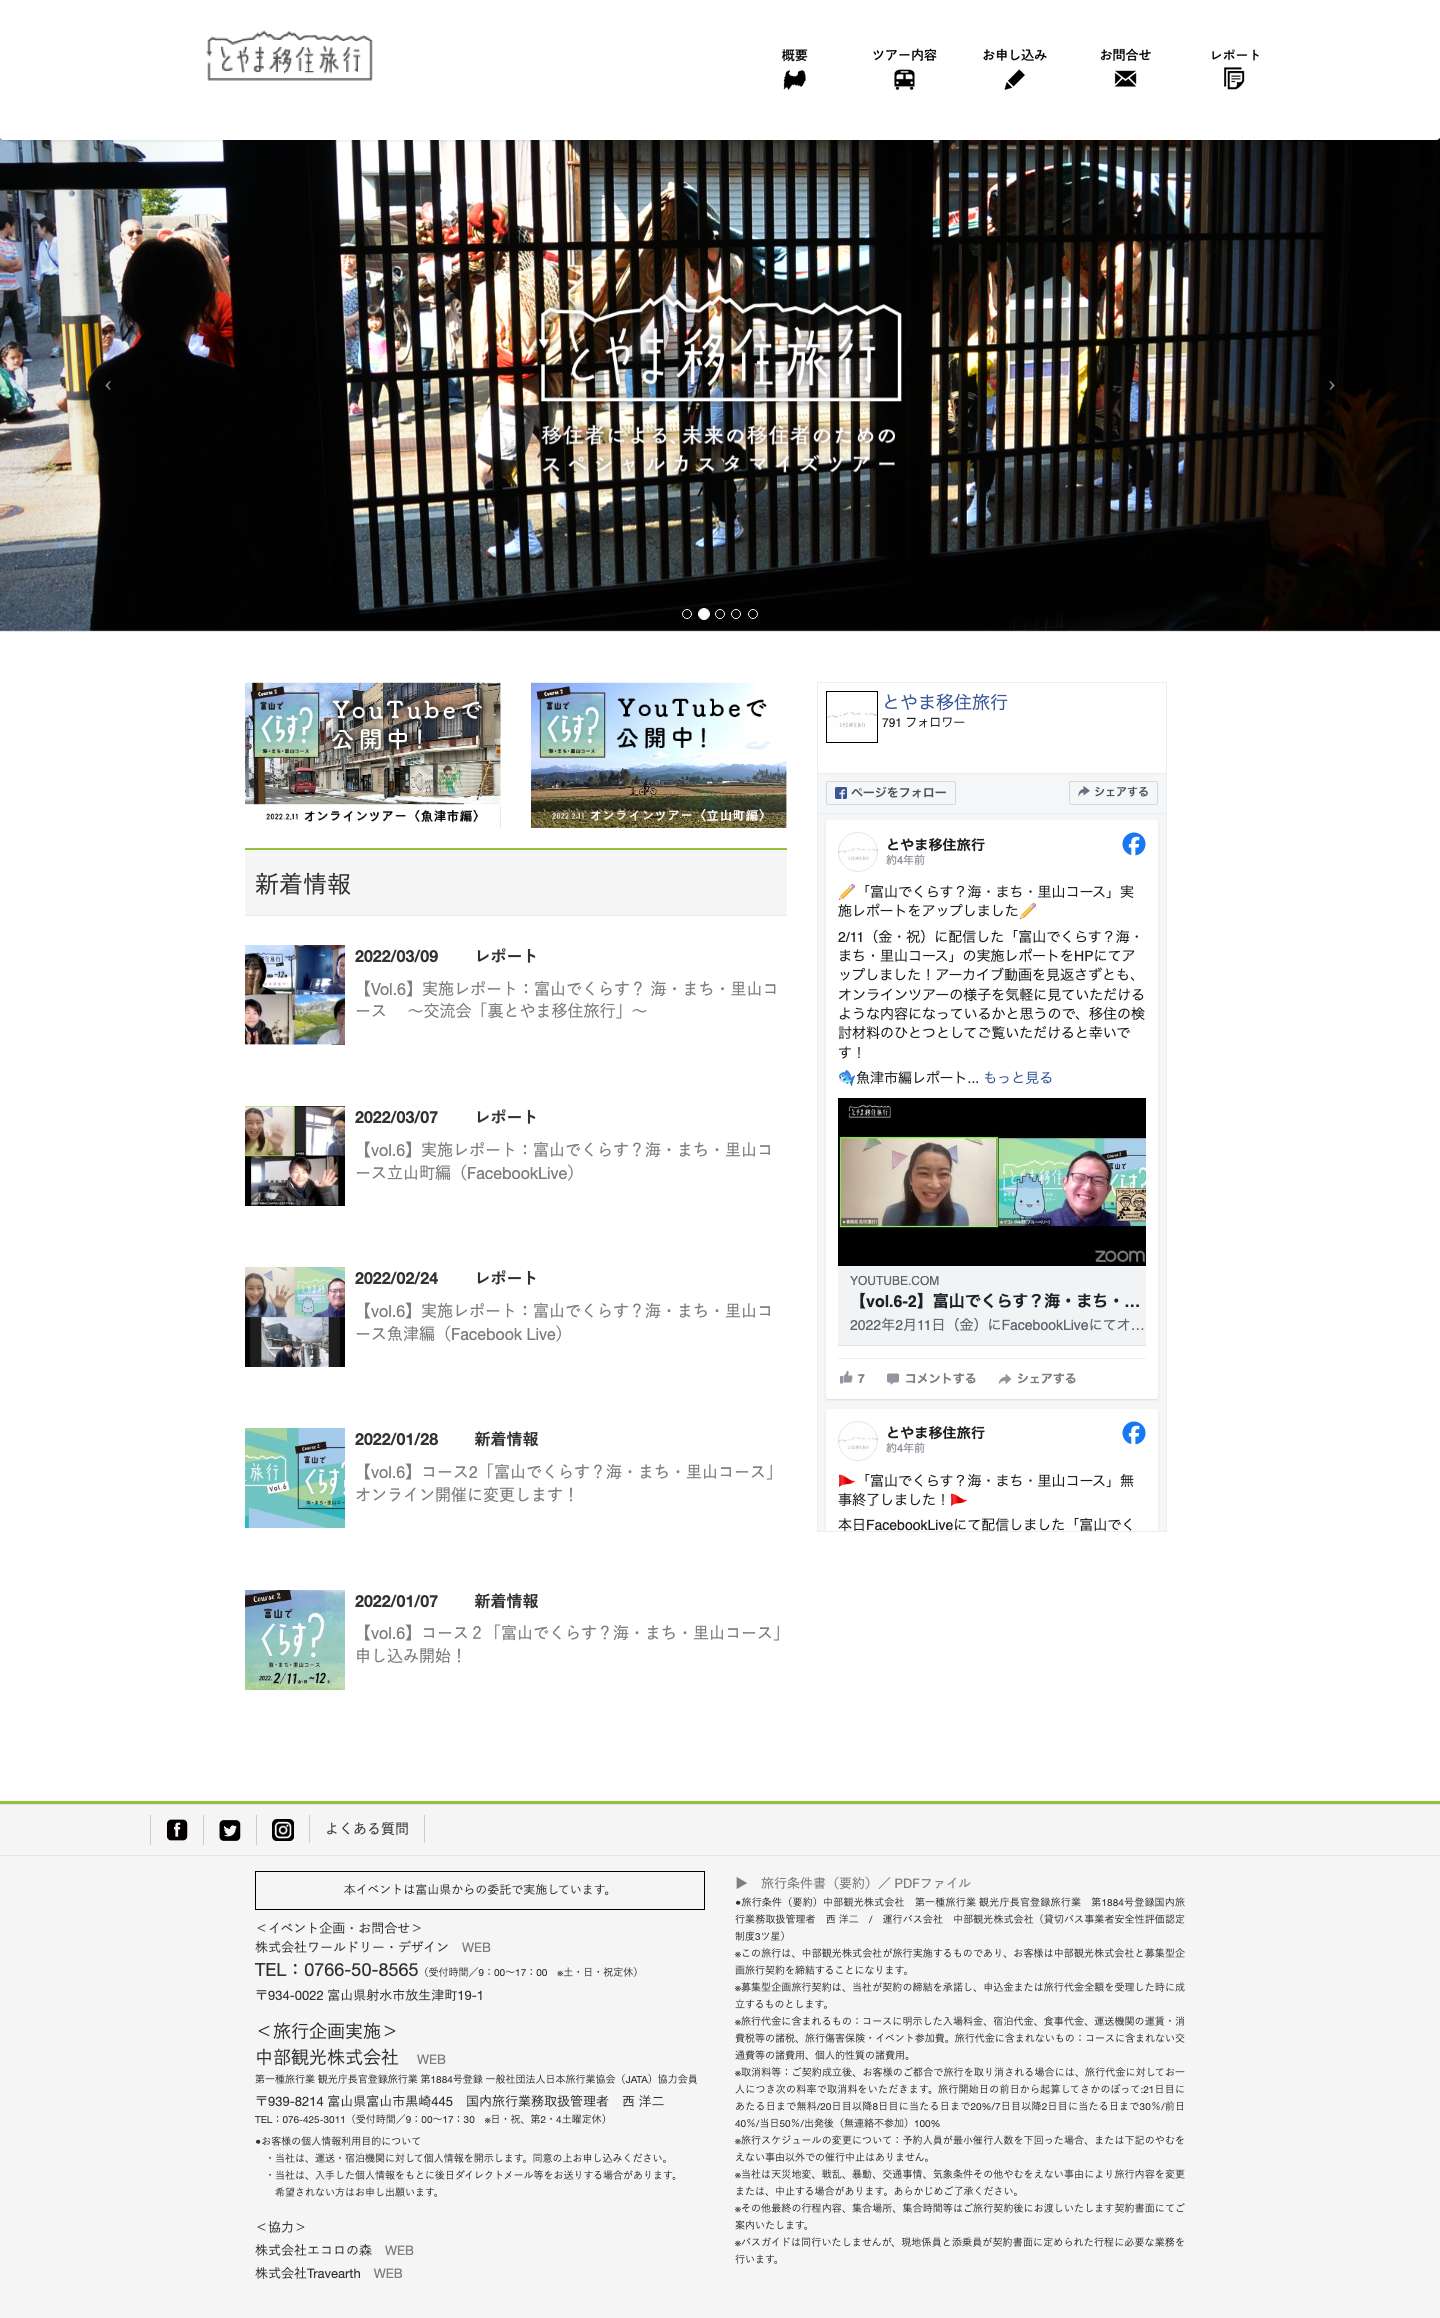The height and width of the screenshot is (2318, 1440).
Task: Open the footer Instagram icon
Action: (x=283, y=1830)
